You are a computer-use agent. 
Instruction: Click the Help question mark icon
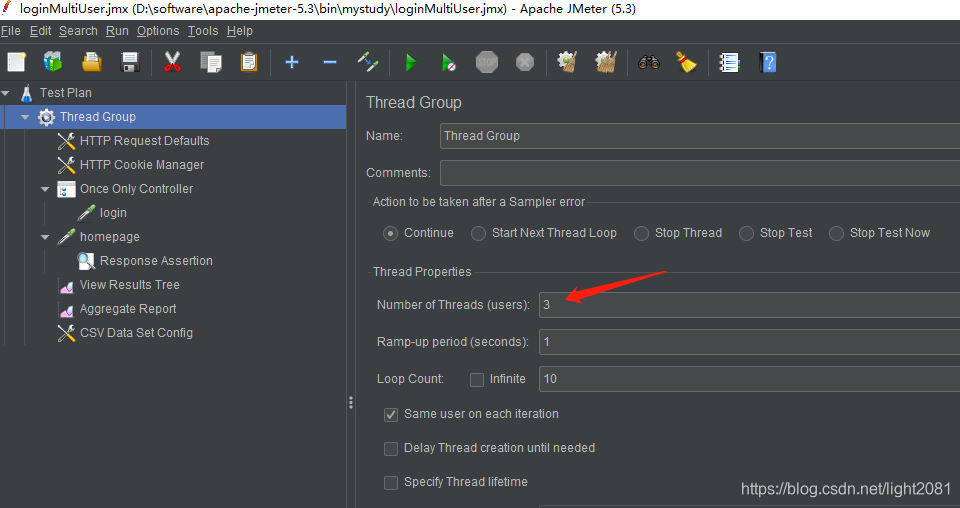[x=767, y=62]
